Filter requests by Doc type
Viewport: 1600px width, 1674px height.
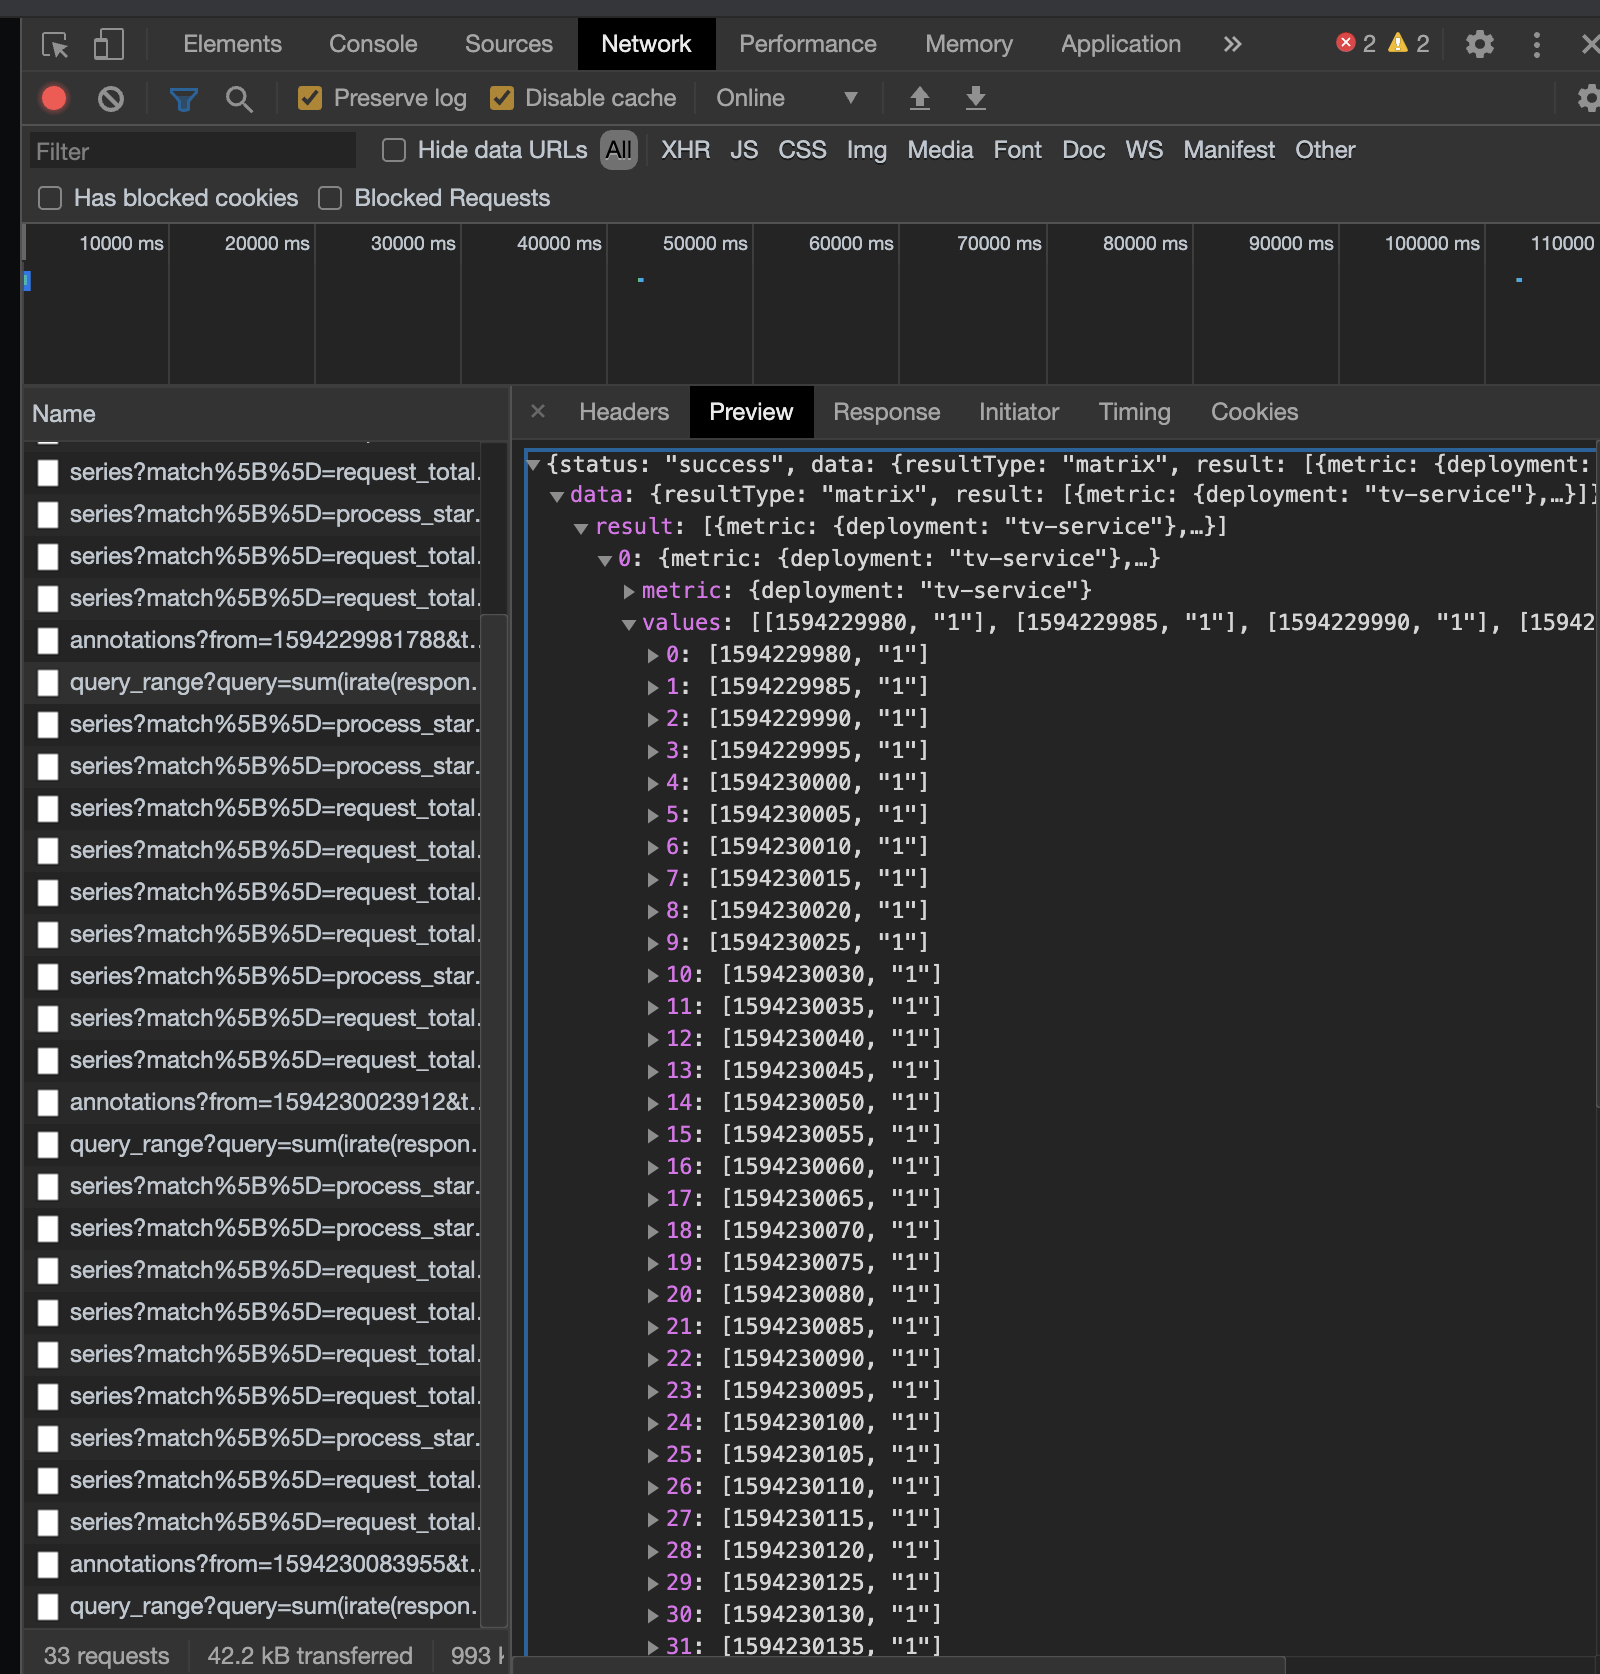point(1084,150)
